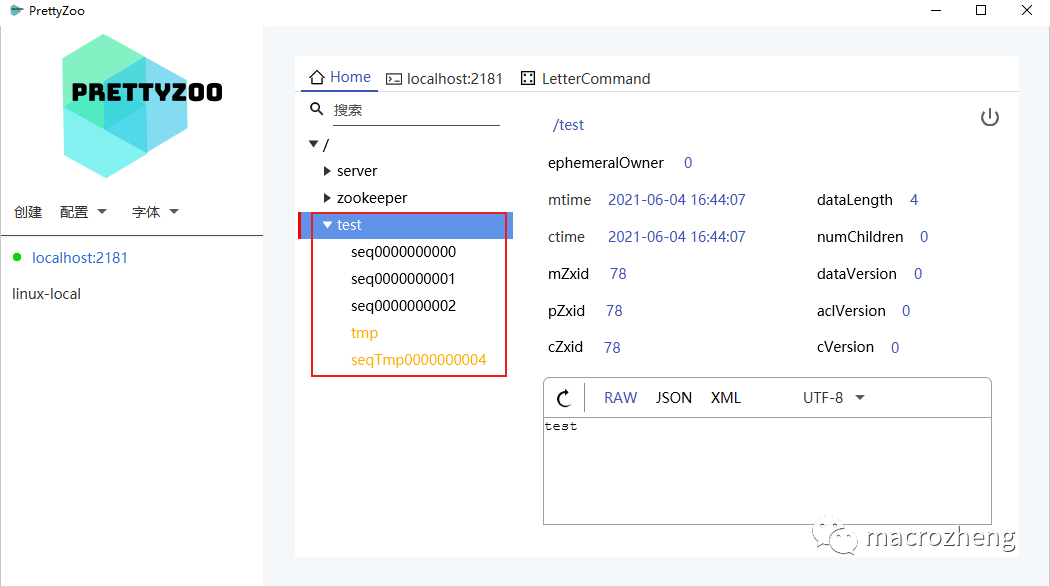Viewport: 1050px width, 586px height.
Task: Click the power disconnect icon
Action: click(x=989, y=118)
